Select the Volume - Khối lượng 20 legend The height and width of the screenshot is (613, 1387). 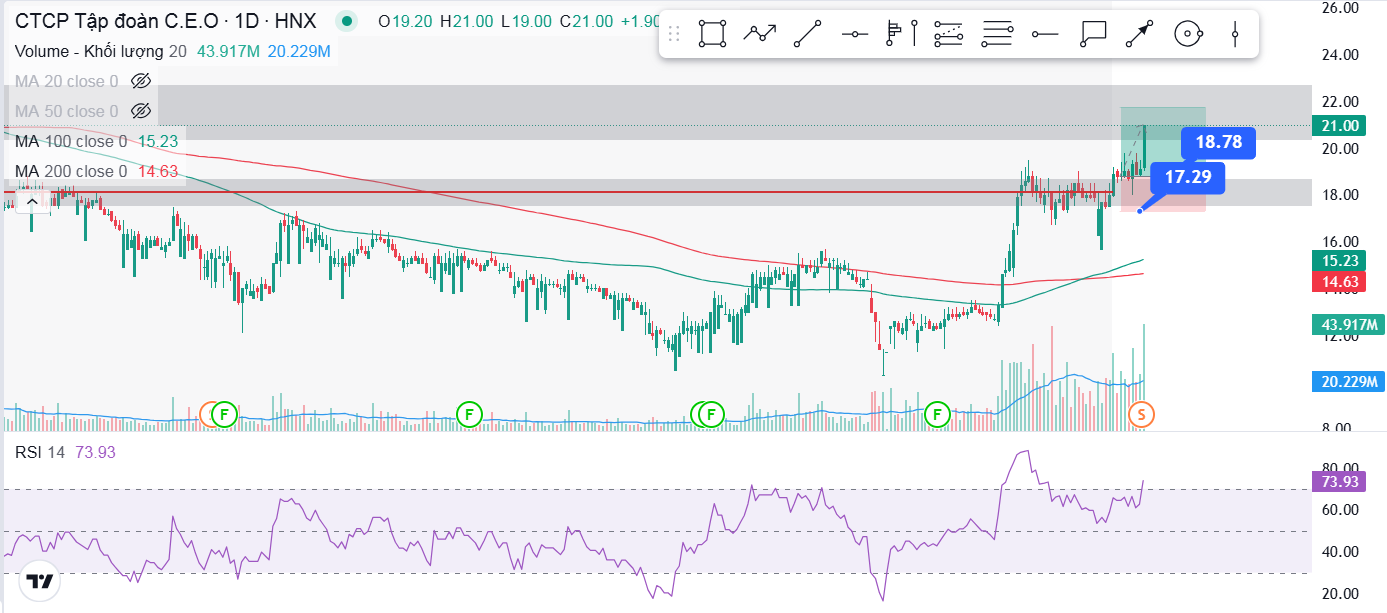coord(101,51)
